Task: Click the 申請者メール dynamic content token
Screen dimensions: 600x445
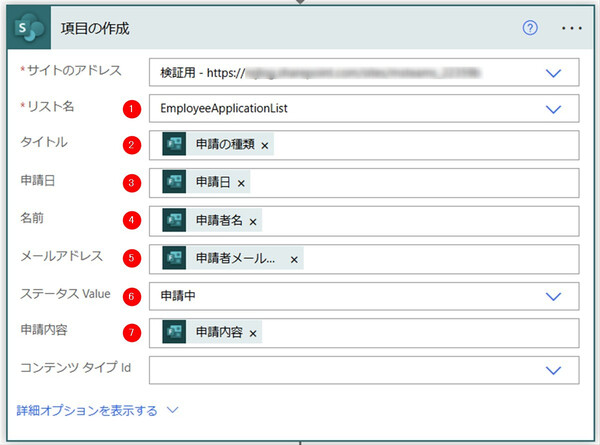Action: (233, 258)
